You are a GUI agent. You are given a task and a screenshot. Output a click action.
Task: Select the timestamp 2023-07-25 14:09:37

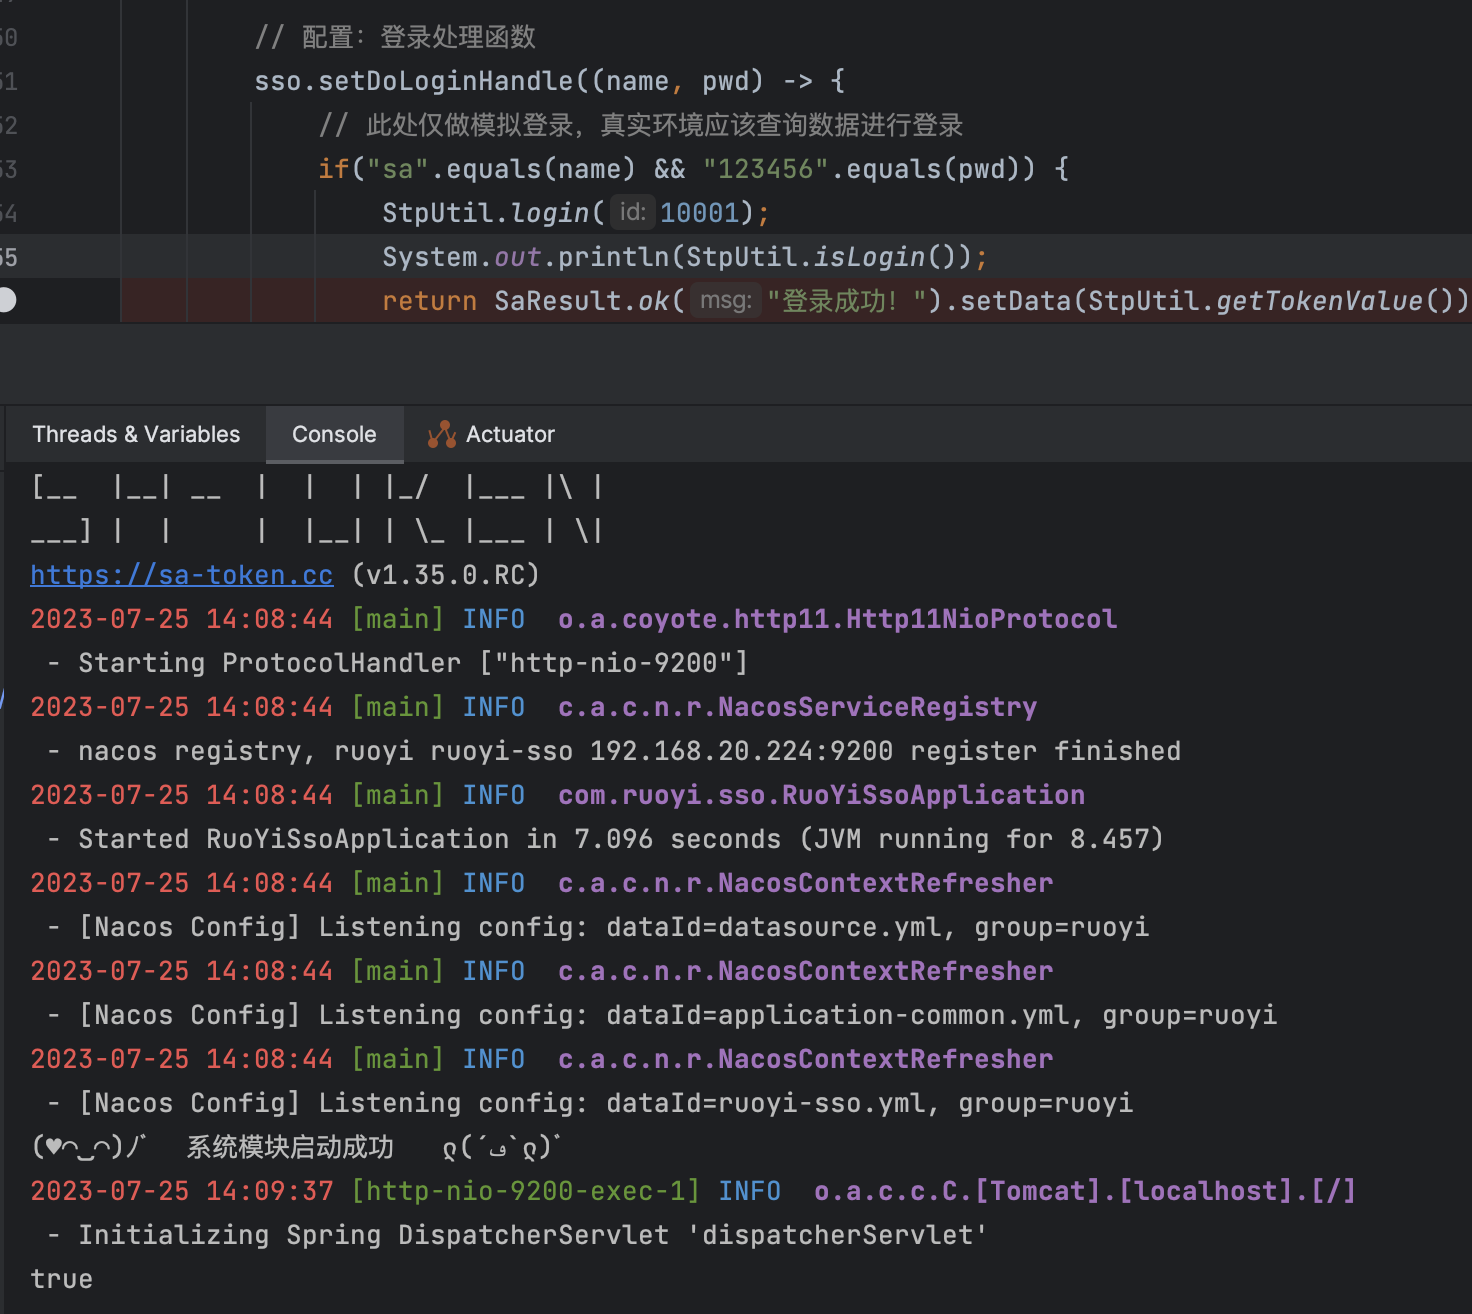pyautogui.click(x=180, y=1190)
